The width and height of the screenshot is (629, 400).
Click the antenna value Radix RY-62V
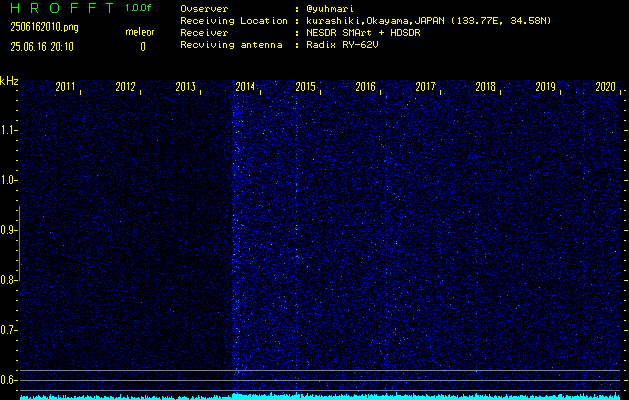coord(342,45)
